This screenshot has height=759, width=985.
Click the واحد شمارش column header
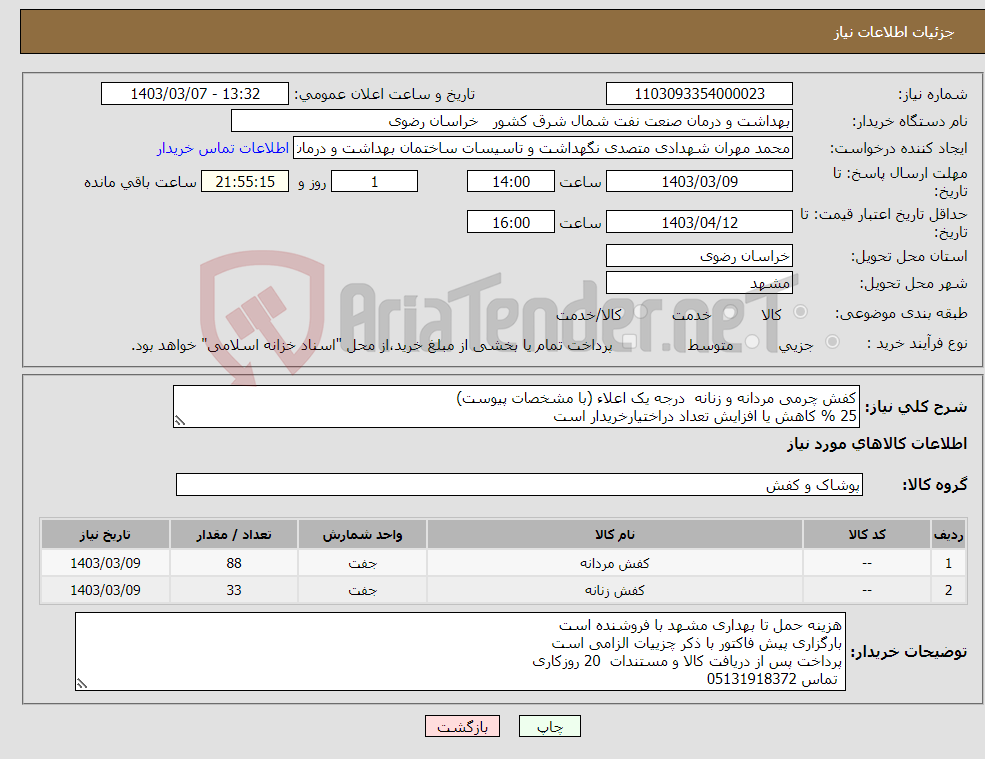coord(362,534)
